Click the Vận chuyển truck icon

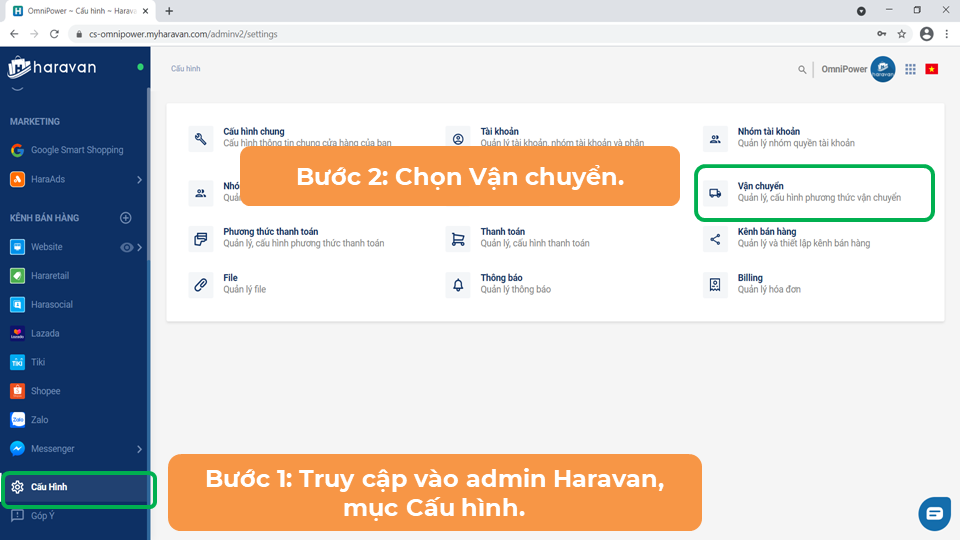coord(715,193)
